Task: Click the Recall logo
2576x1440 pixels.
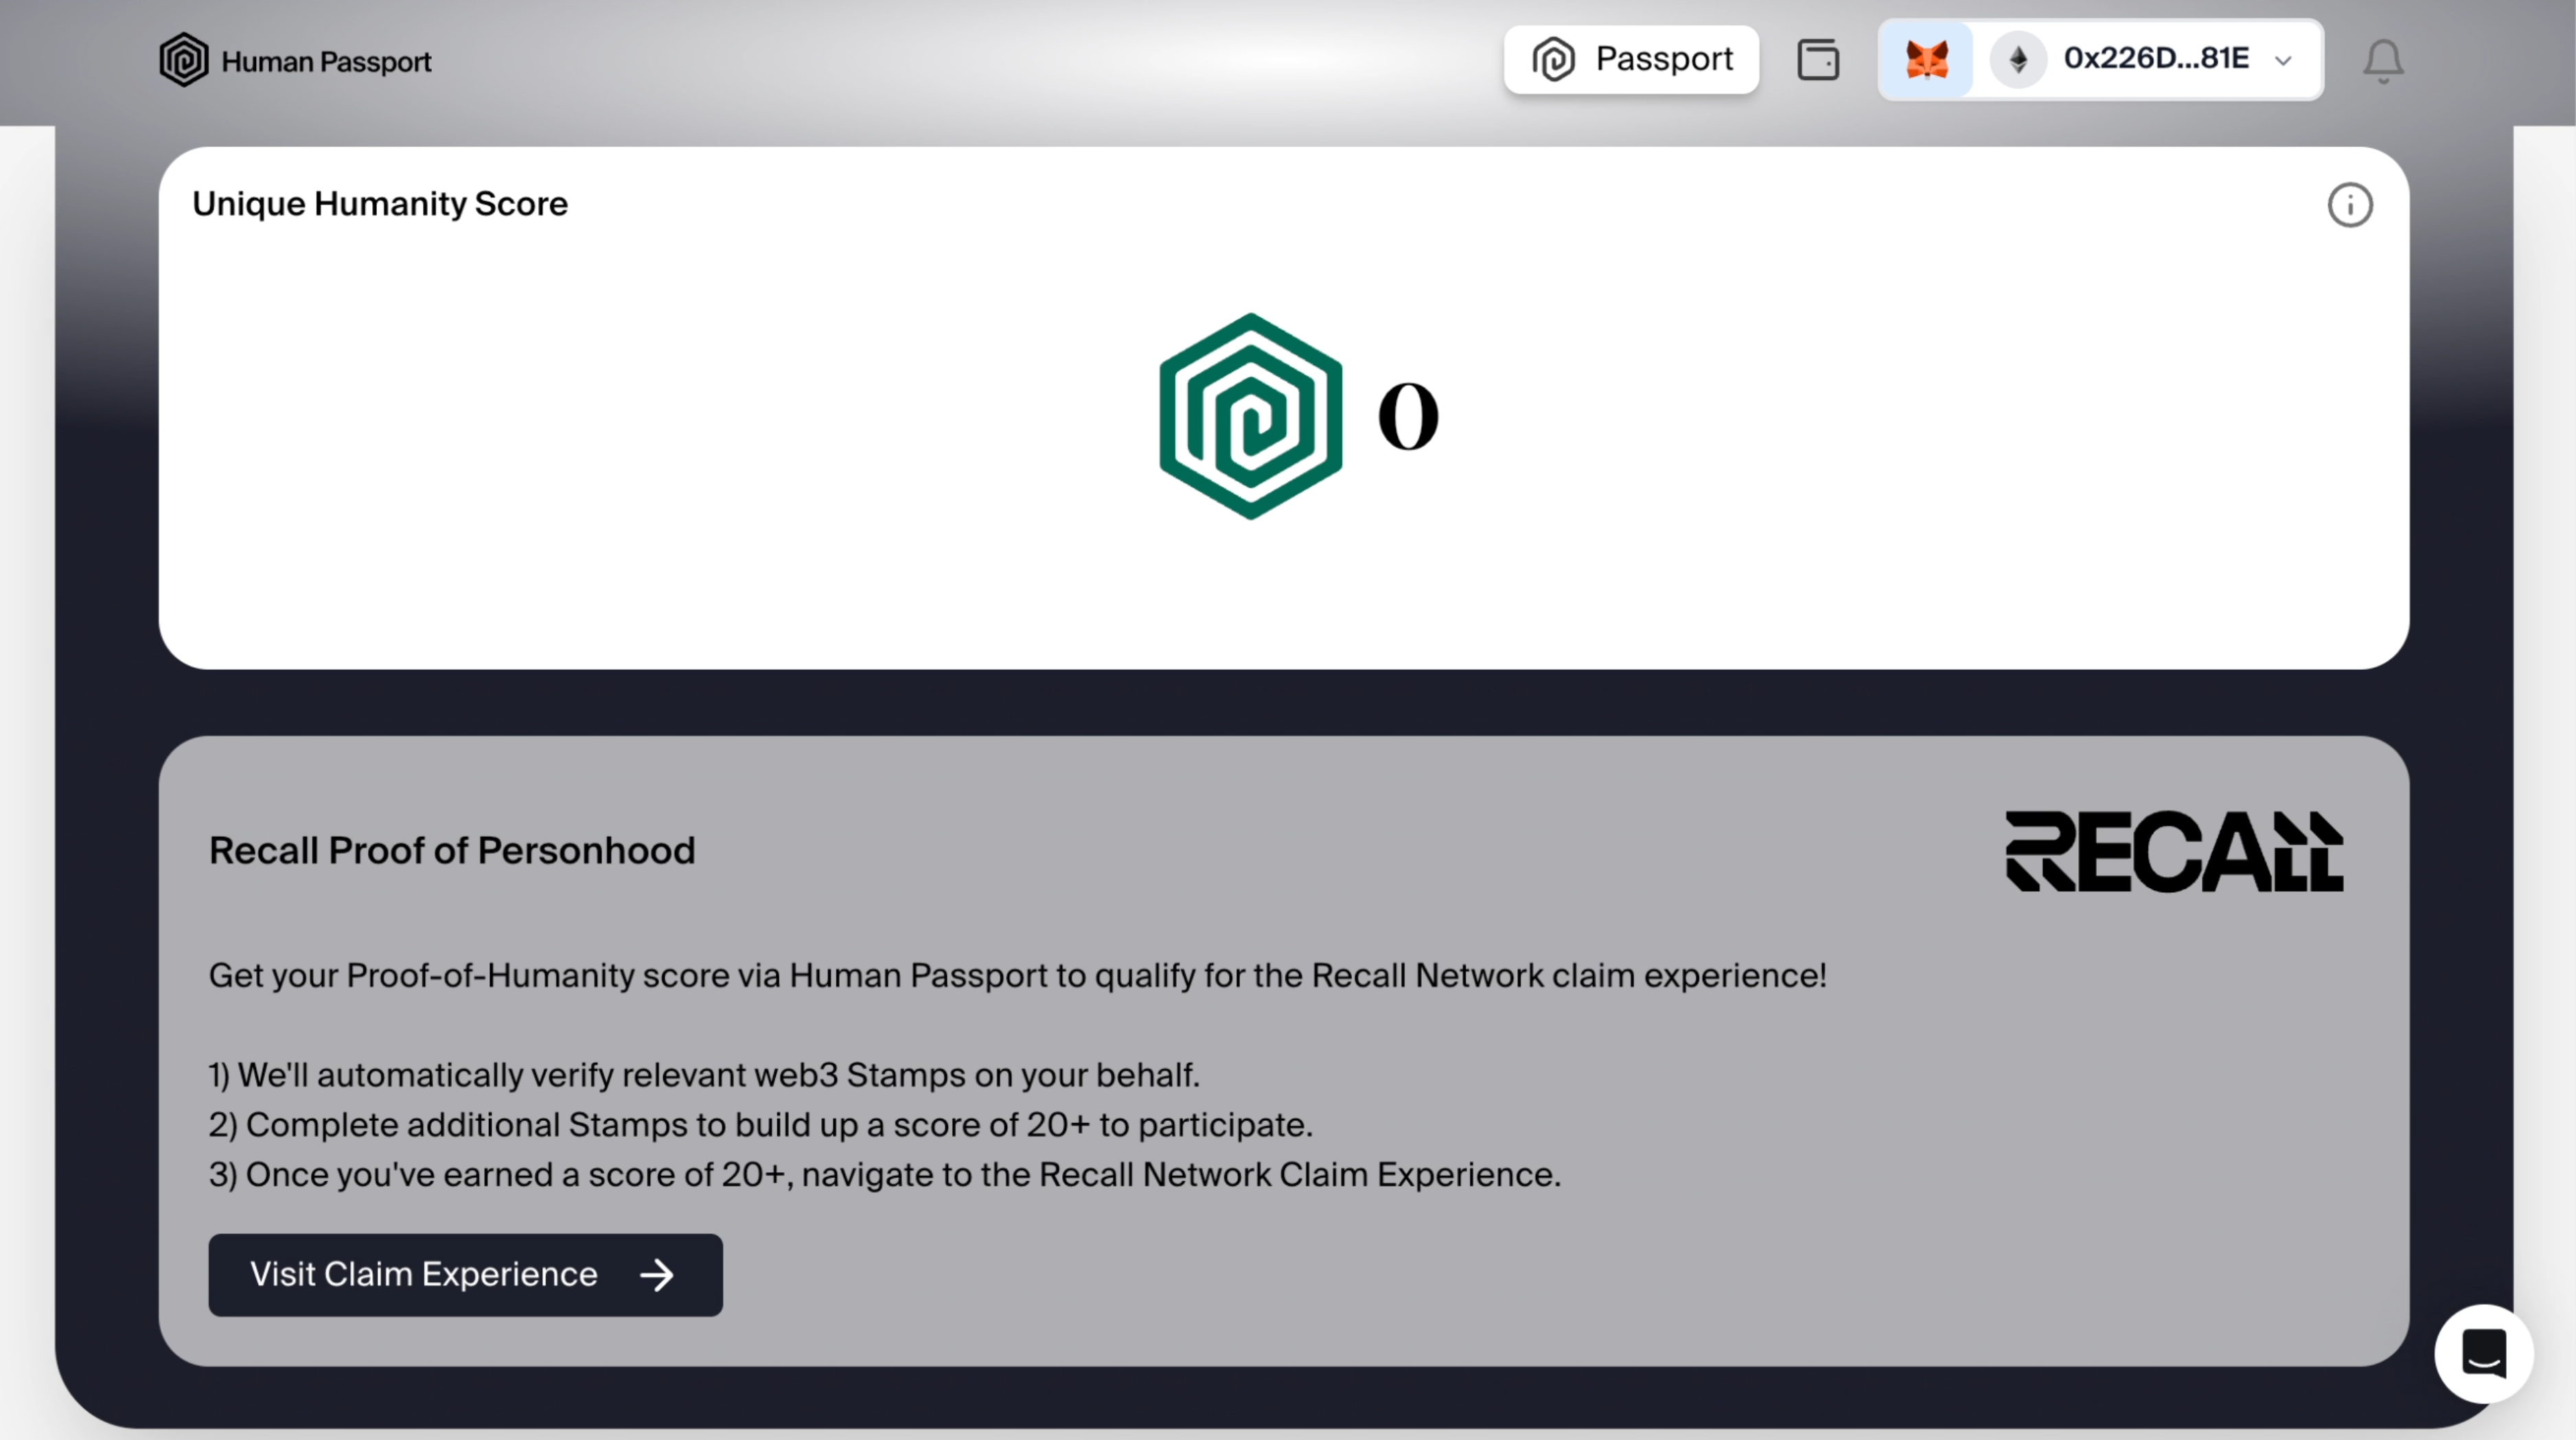Action: click(x=2174, y=851)
